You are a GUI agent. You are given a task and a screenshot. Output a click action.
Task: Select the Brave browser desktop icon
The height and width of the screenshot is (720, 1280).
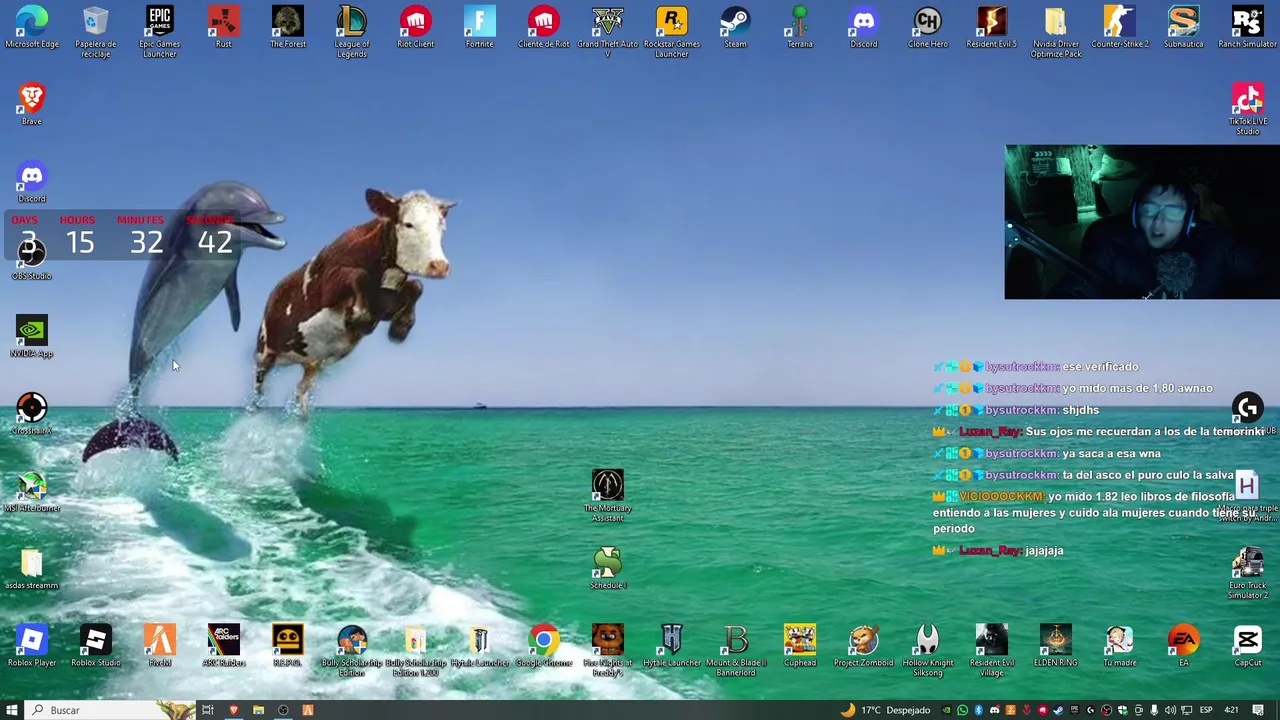click(32, 104)
